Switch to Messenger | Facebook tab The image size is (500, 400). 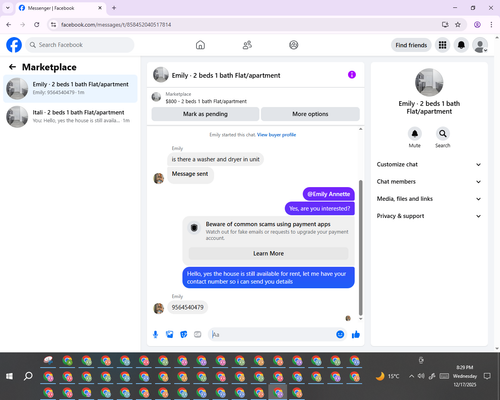tap(61, 8)
